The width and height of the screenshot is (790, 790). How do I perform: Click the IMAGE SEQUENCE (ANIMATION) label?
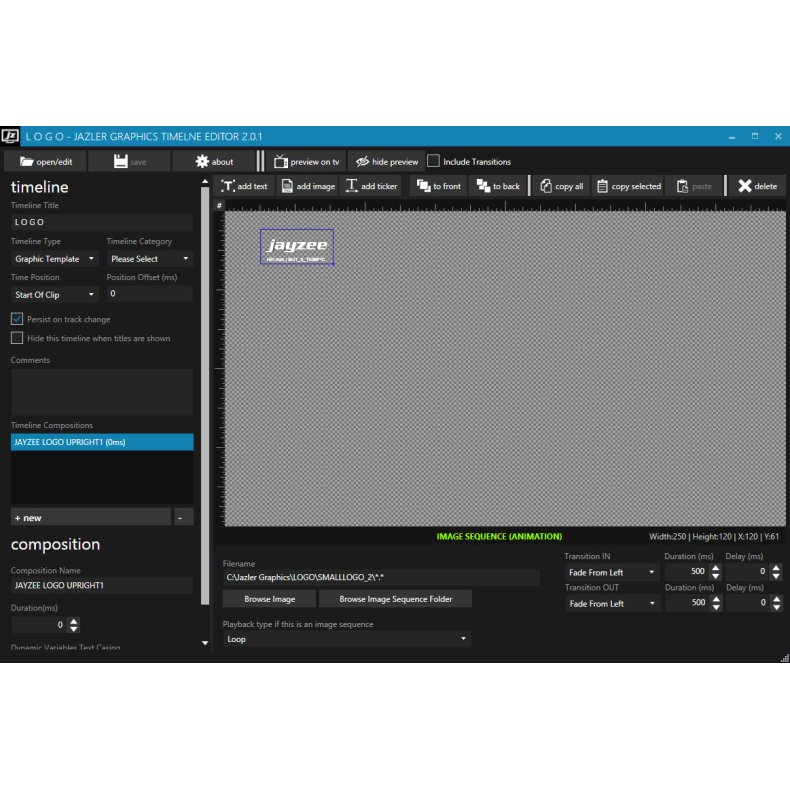click(x=499, y=536)
